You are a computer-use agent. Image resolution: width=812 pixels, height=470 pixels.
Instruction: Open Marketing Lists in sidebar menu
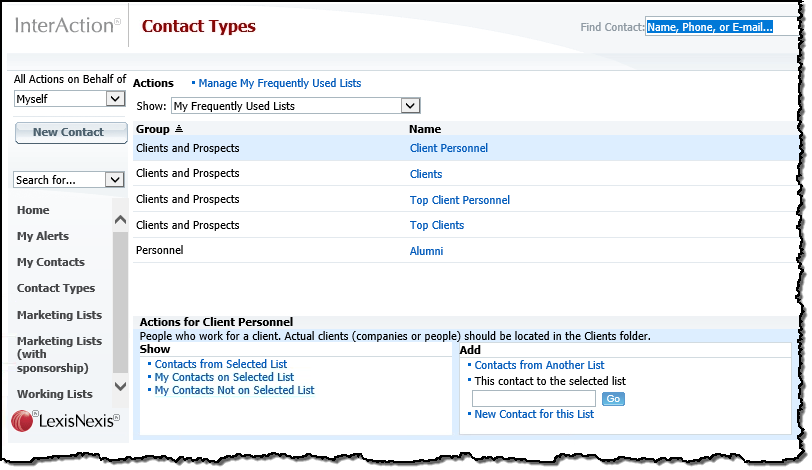60,315
